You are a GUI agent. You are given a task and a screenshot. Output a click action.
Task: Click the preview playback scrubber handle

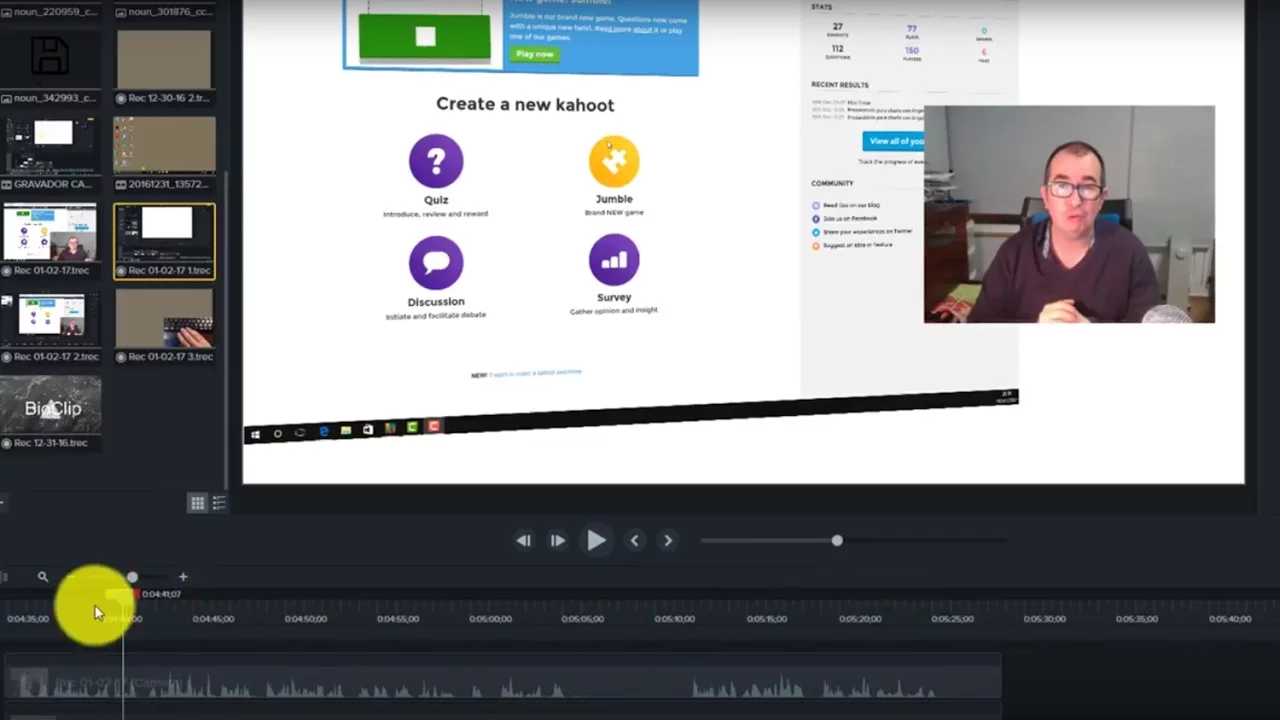[837, 540]
